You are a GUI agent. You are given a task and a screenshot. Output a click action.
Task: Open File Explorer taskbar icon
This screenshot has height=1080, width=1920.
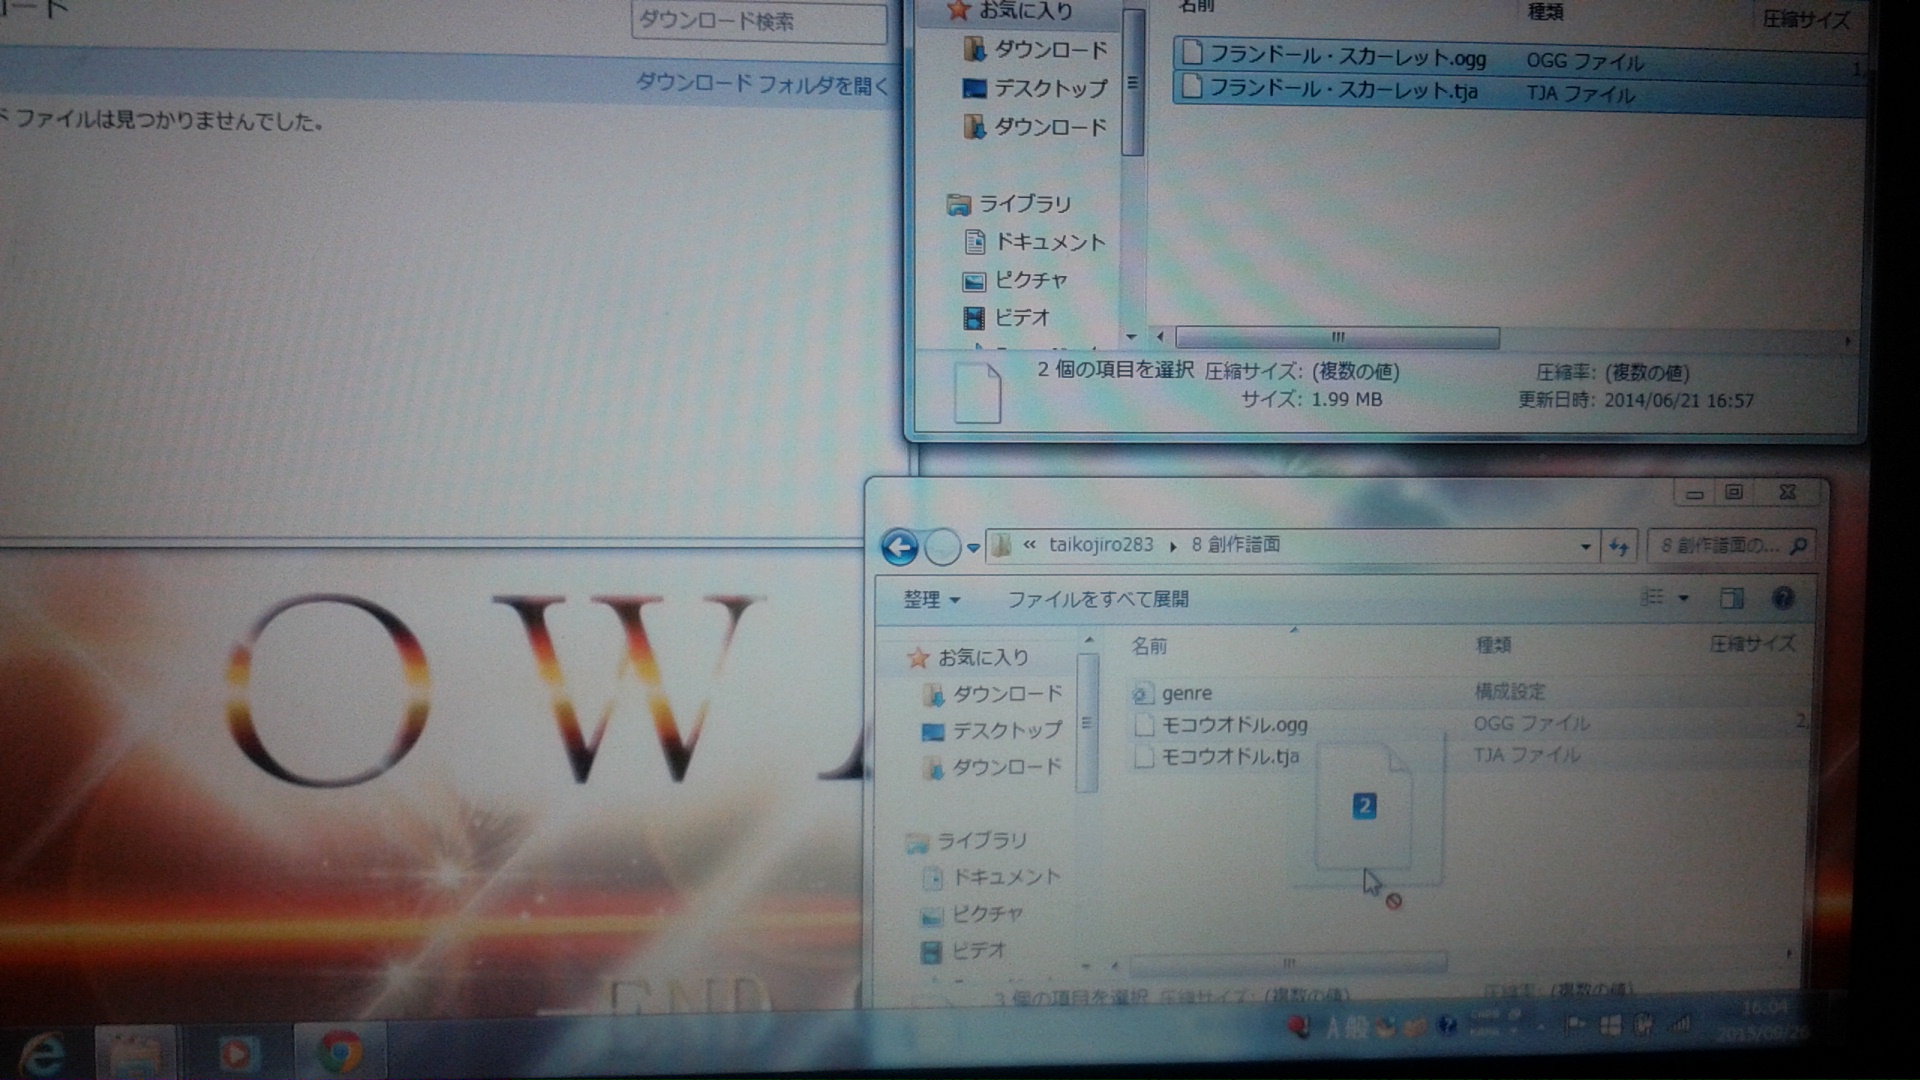pyautogui.click(x=135, y=1053)
